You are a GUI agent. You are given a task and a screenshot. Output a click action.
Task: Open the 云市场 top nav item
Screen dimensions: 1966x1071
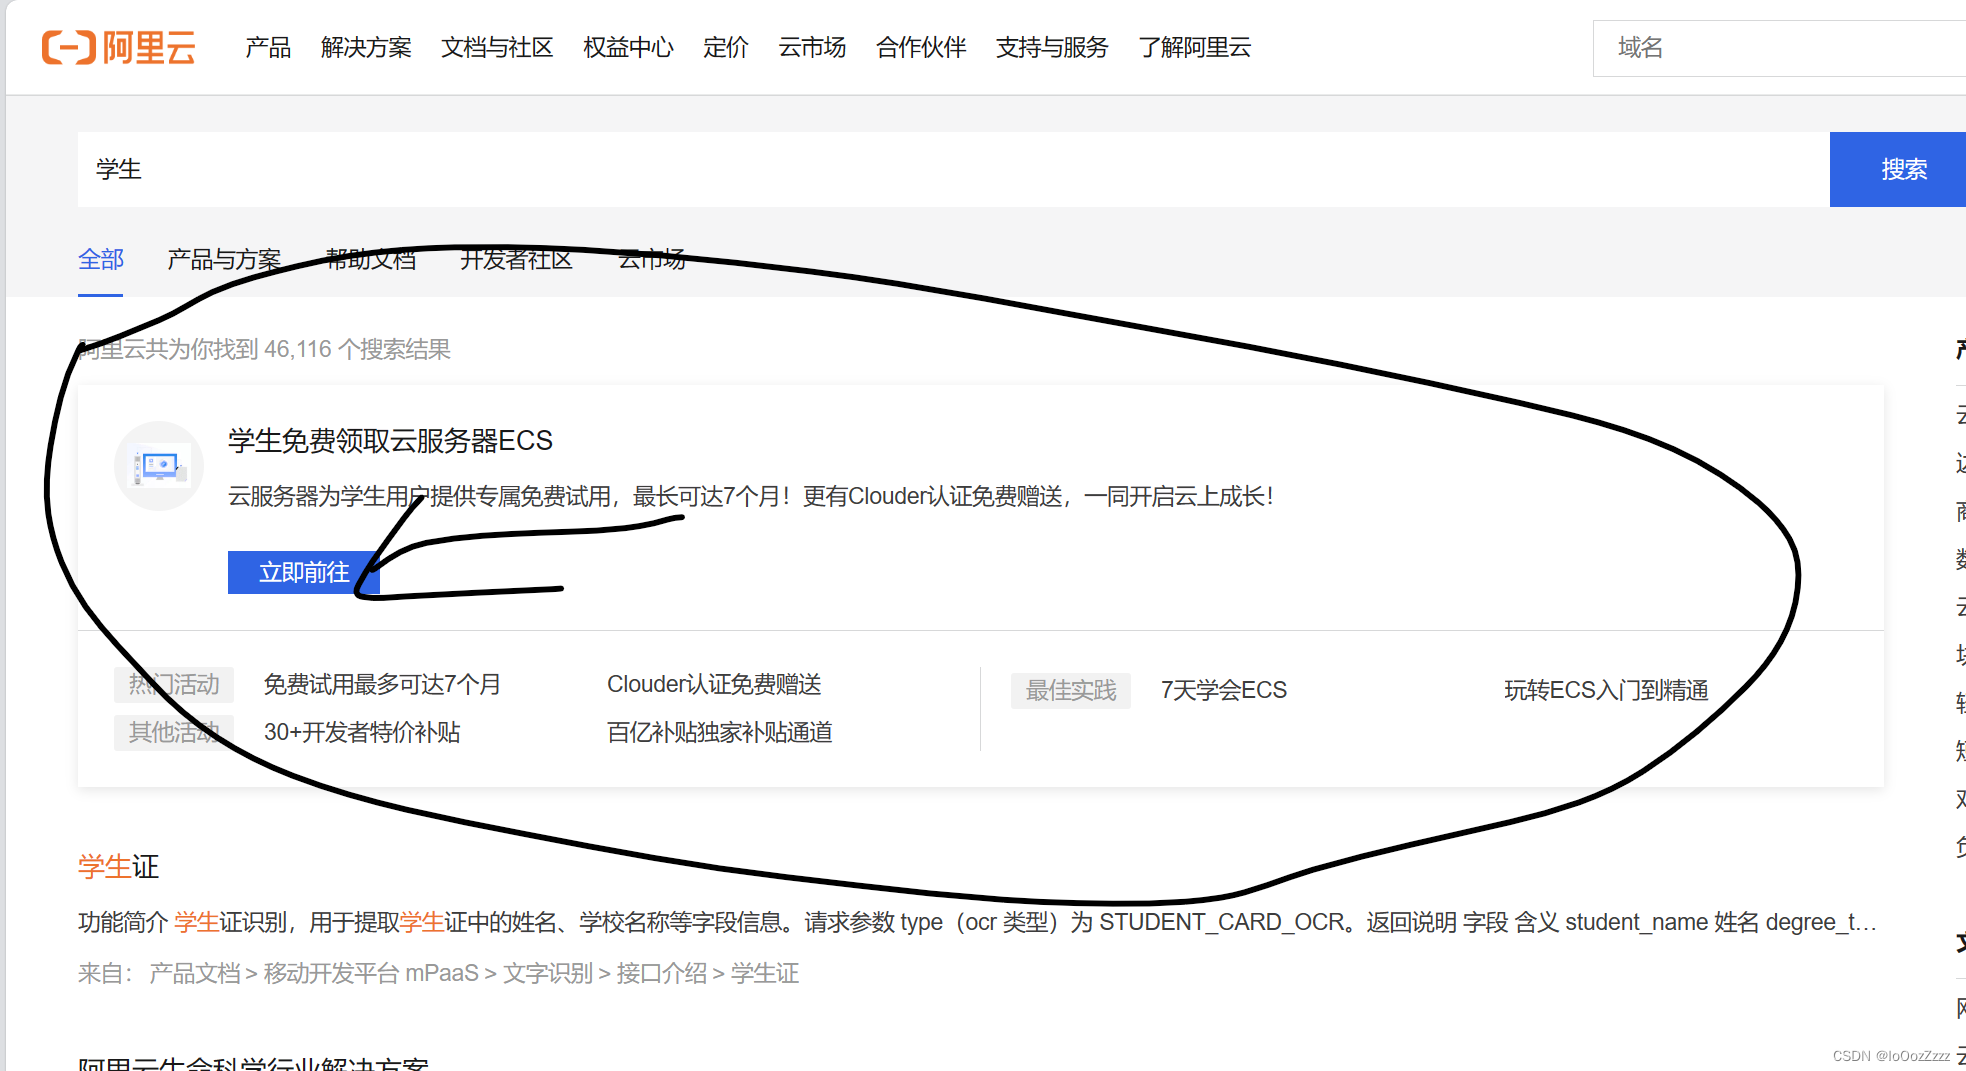(812, 47)
